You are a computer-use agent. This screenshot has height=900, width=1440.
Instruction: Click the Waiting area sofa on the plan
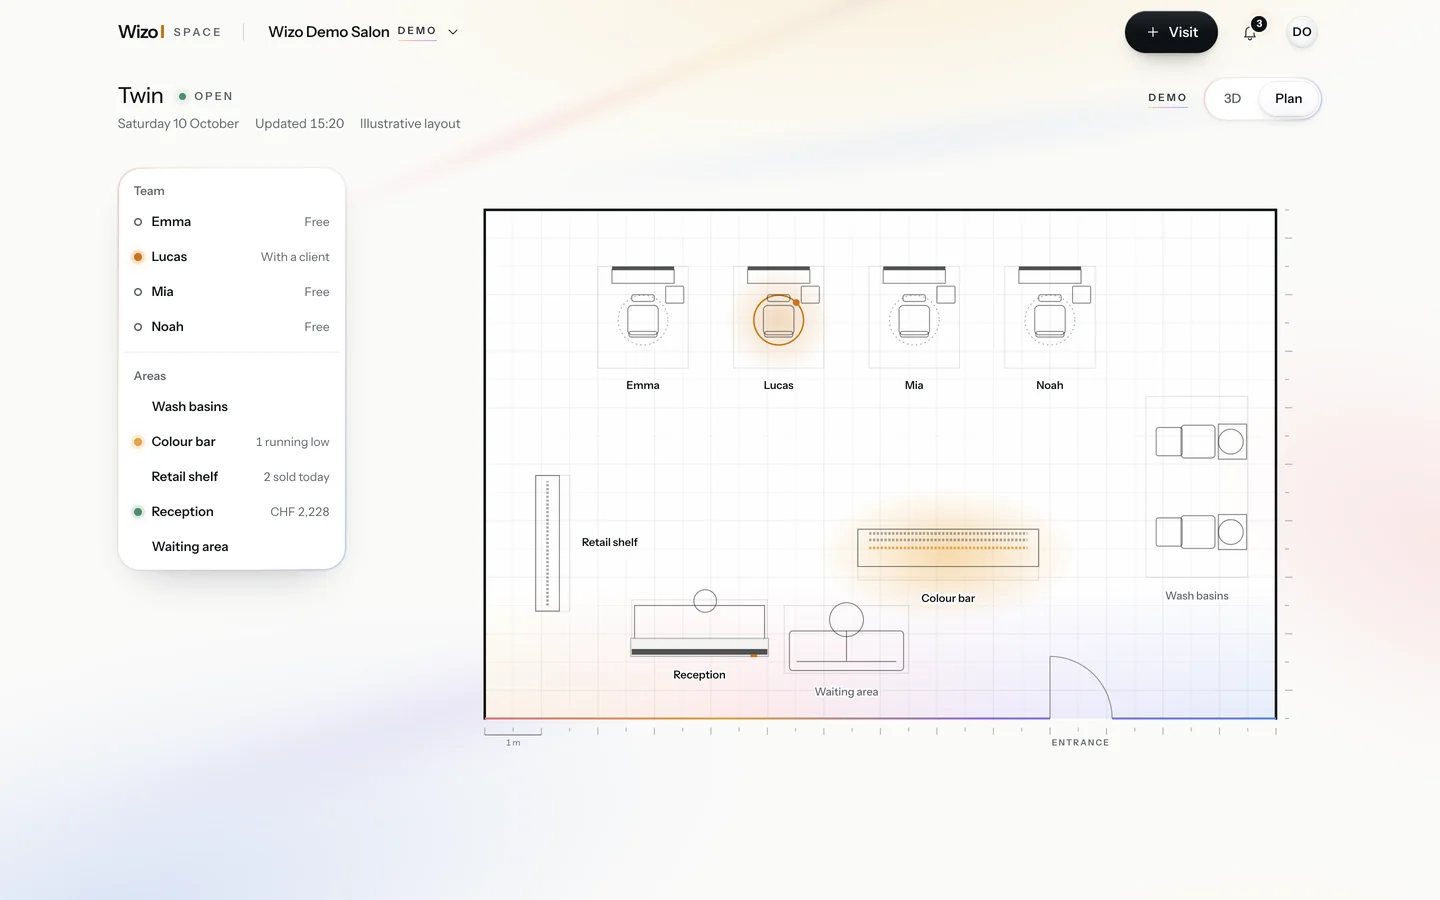click(x=847, y=650)
